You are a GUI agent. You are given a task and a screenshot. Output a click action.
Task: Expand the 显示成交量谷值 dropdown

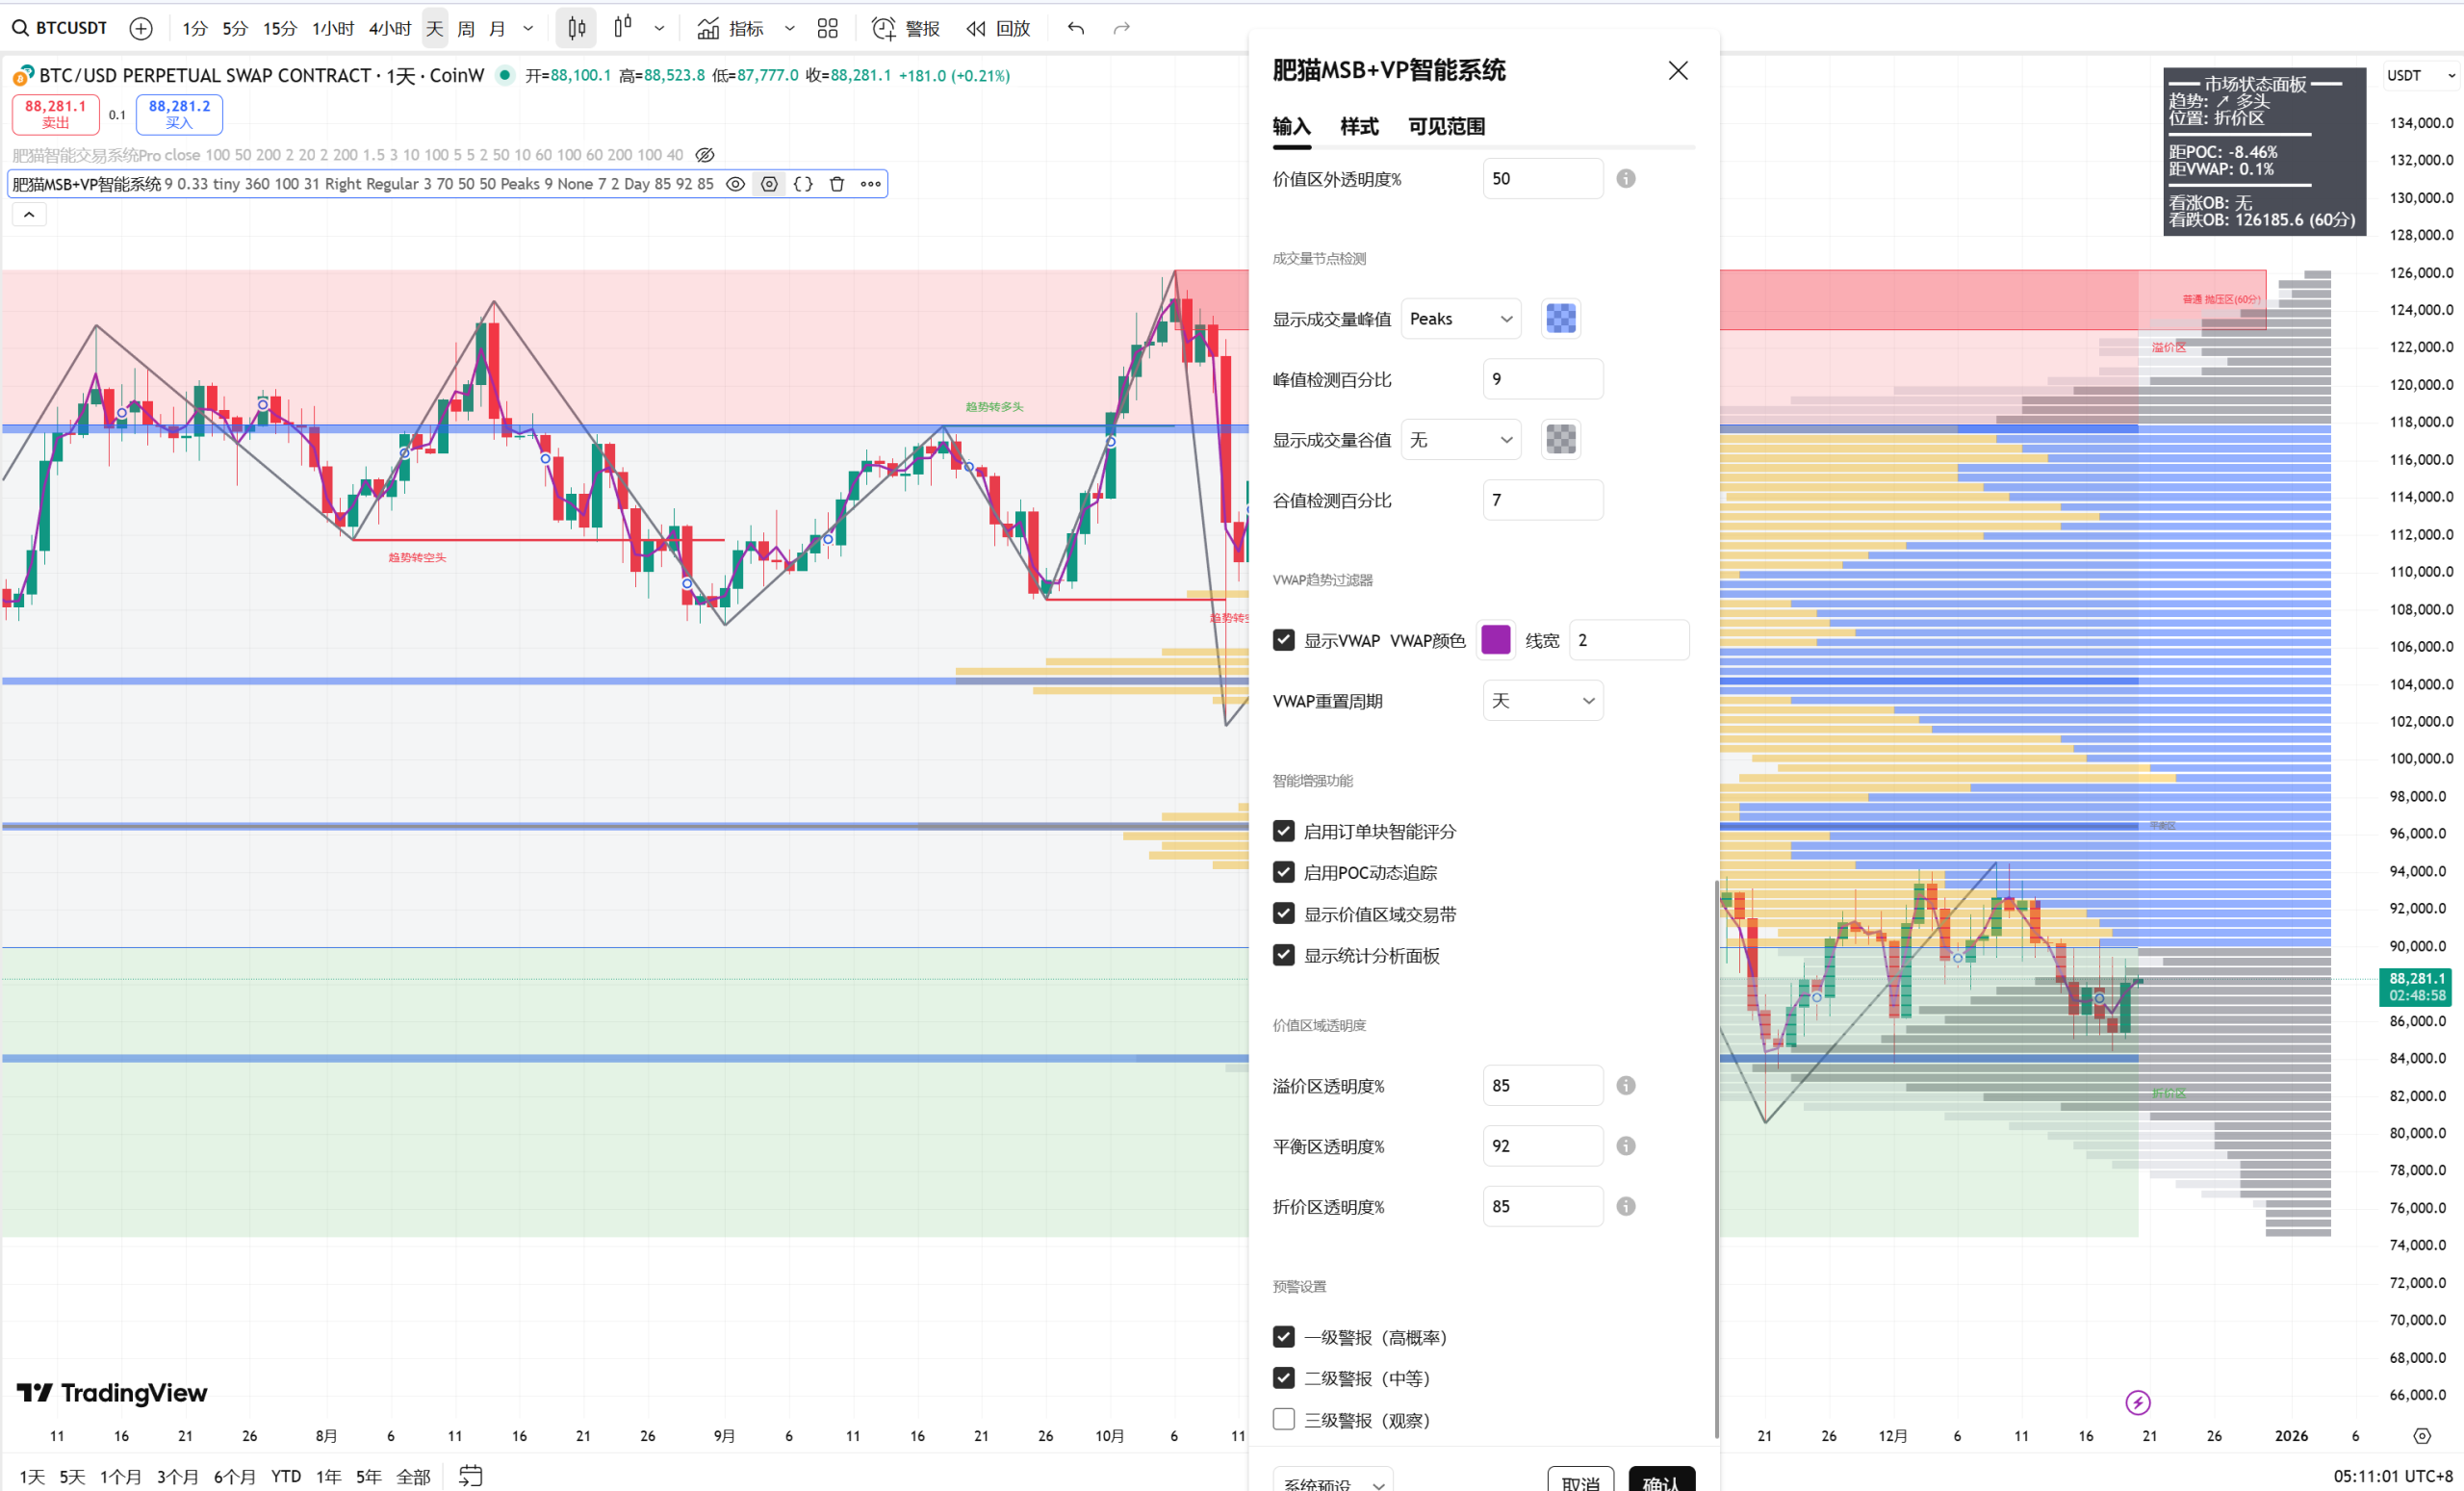pos(1461,440)
